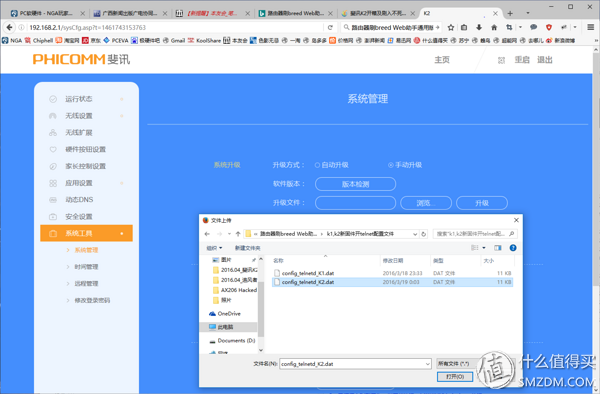The image size is (600, 394).
Task: Click the scroll-down arrow in the dialog navigation pane
Action: pos(261,350)
